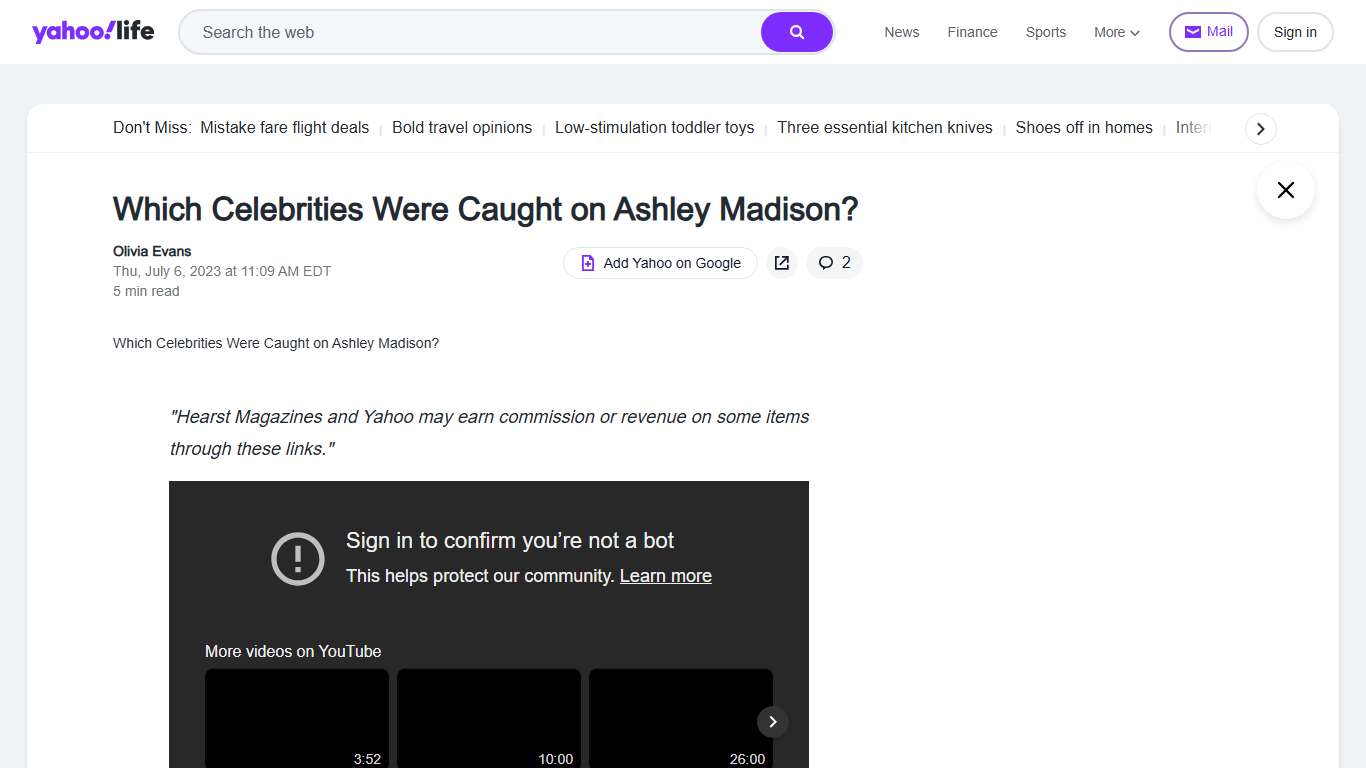Click inside the Search the web field
Image resolution: width=1366 pixels, height=768 pixels.
[x=450, y=32]
